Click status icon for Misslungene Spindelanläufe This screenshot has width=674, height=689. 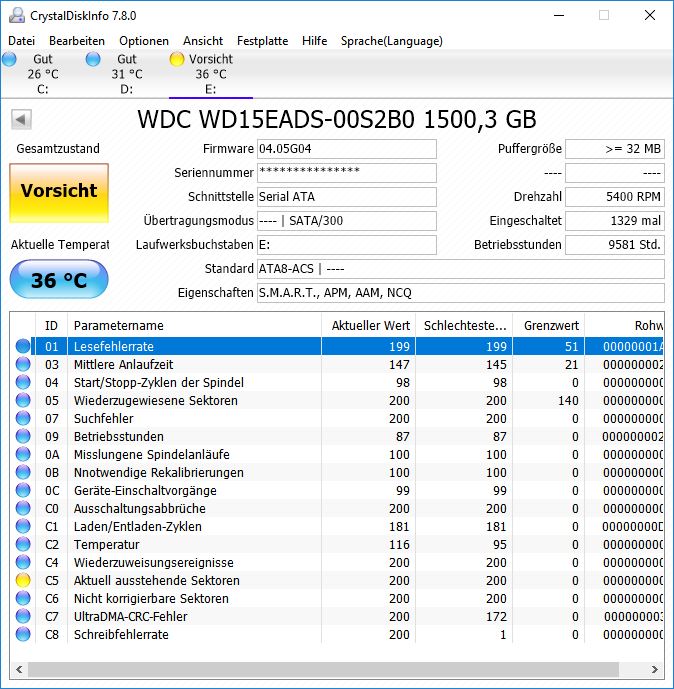(23, 454)
